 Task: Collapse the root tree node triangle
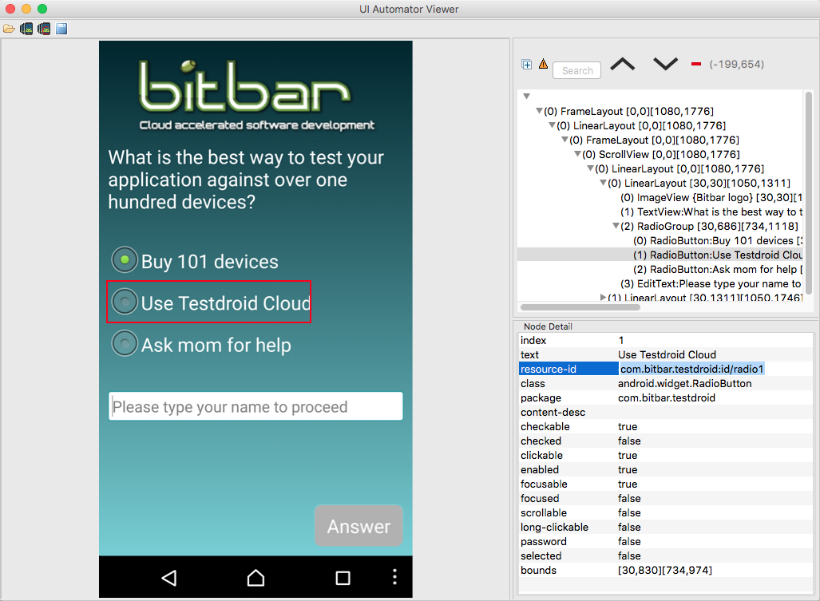pyautogui.click(x=527, y=96)
